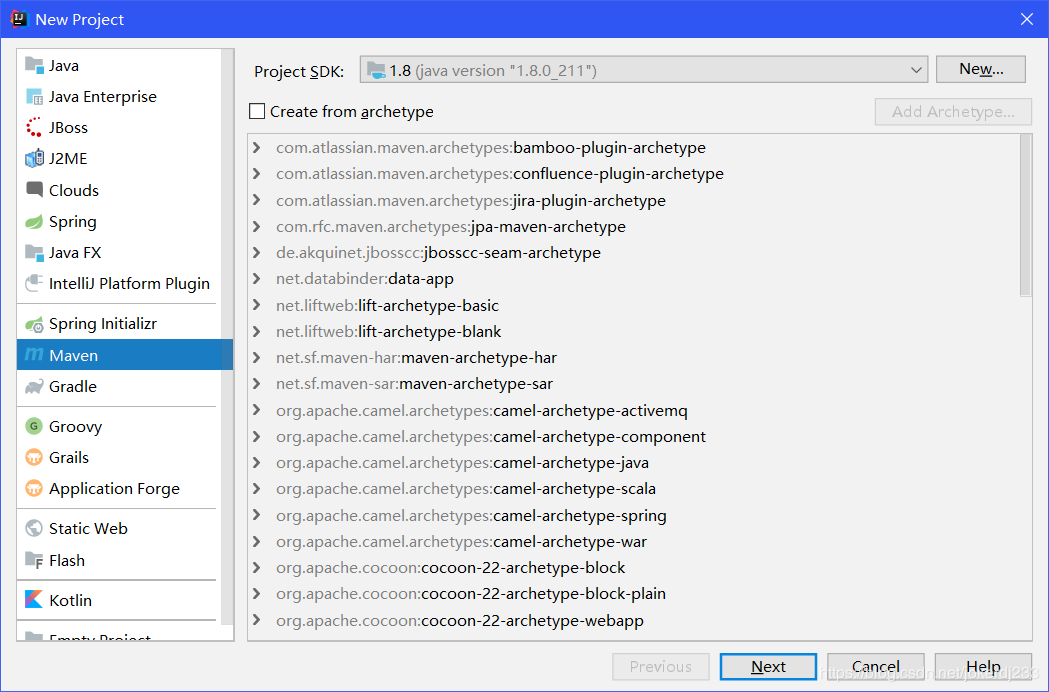Click the Static Web globe icon
The height and width of the screenshot is (692, 1049).
(x=34, y=528)
